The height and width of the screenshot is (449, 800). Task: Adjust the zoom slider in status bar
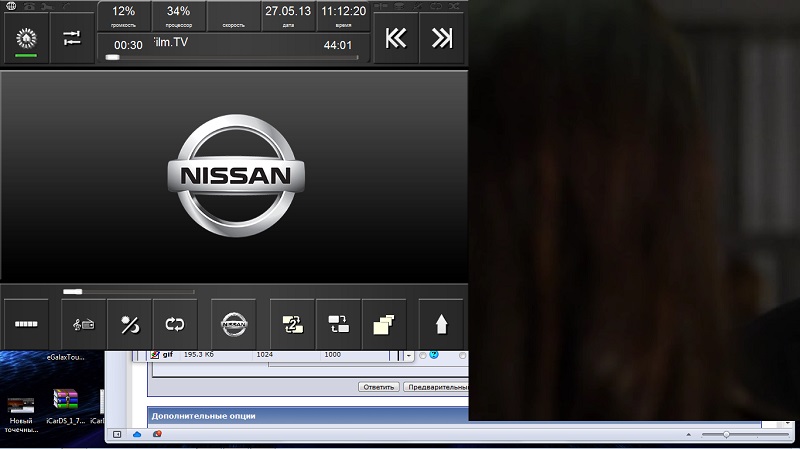pyautogui.click(x=726, y=434)
